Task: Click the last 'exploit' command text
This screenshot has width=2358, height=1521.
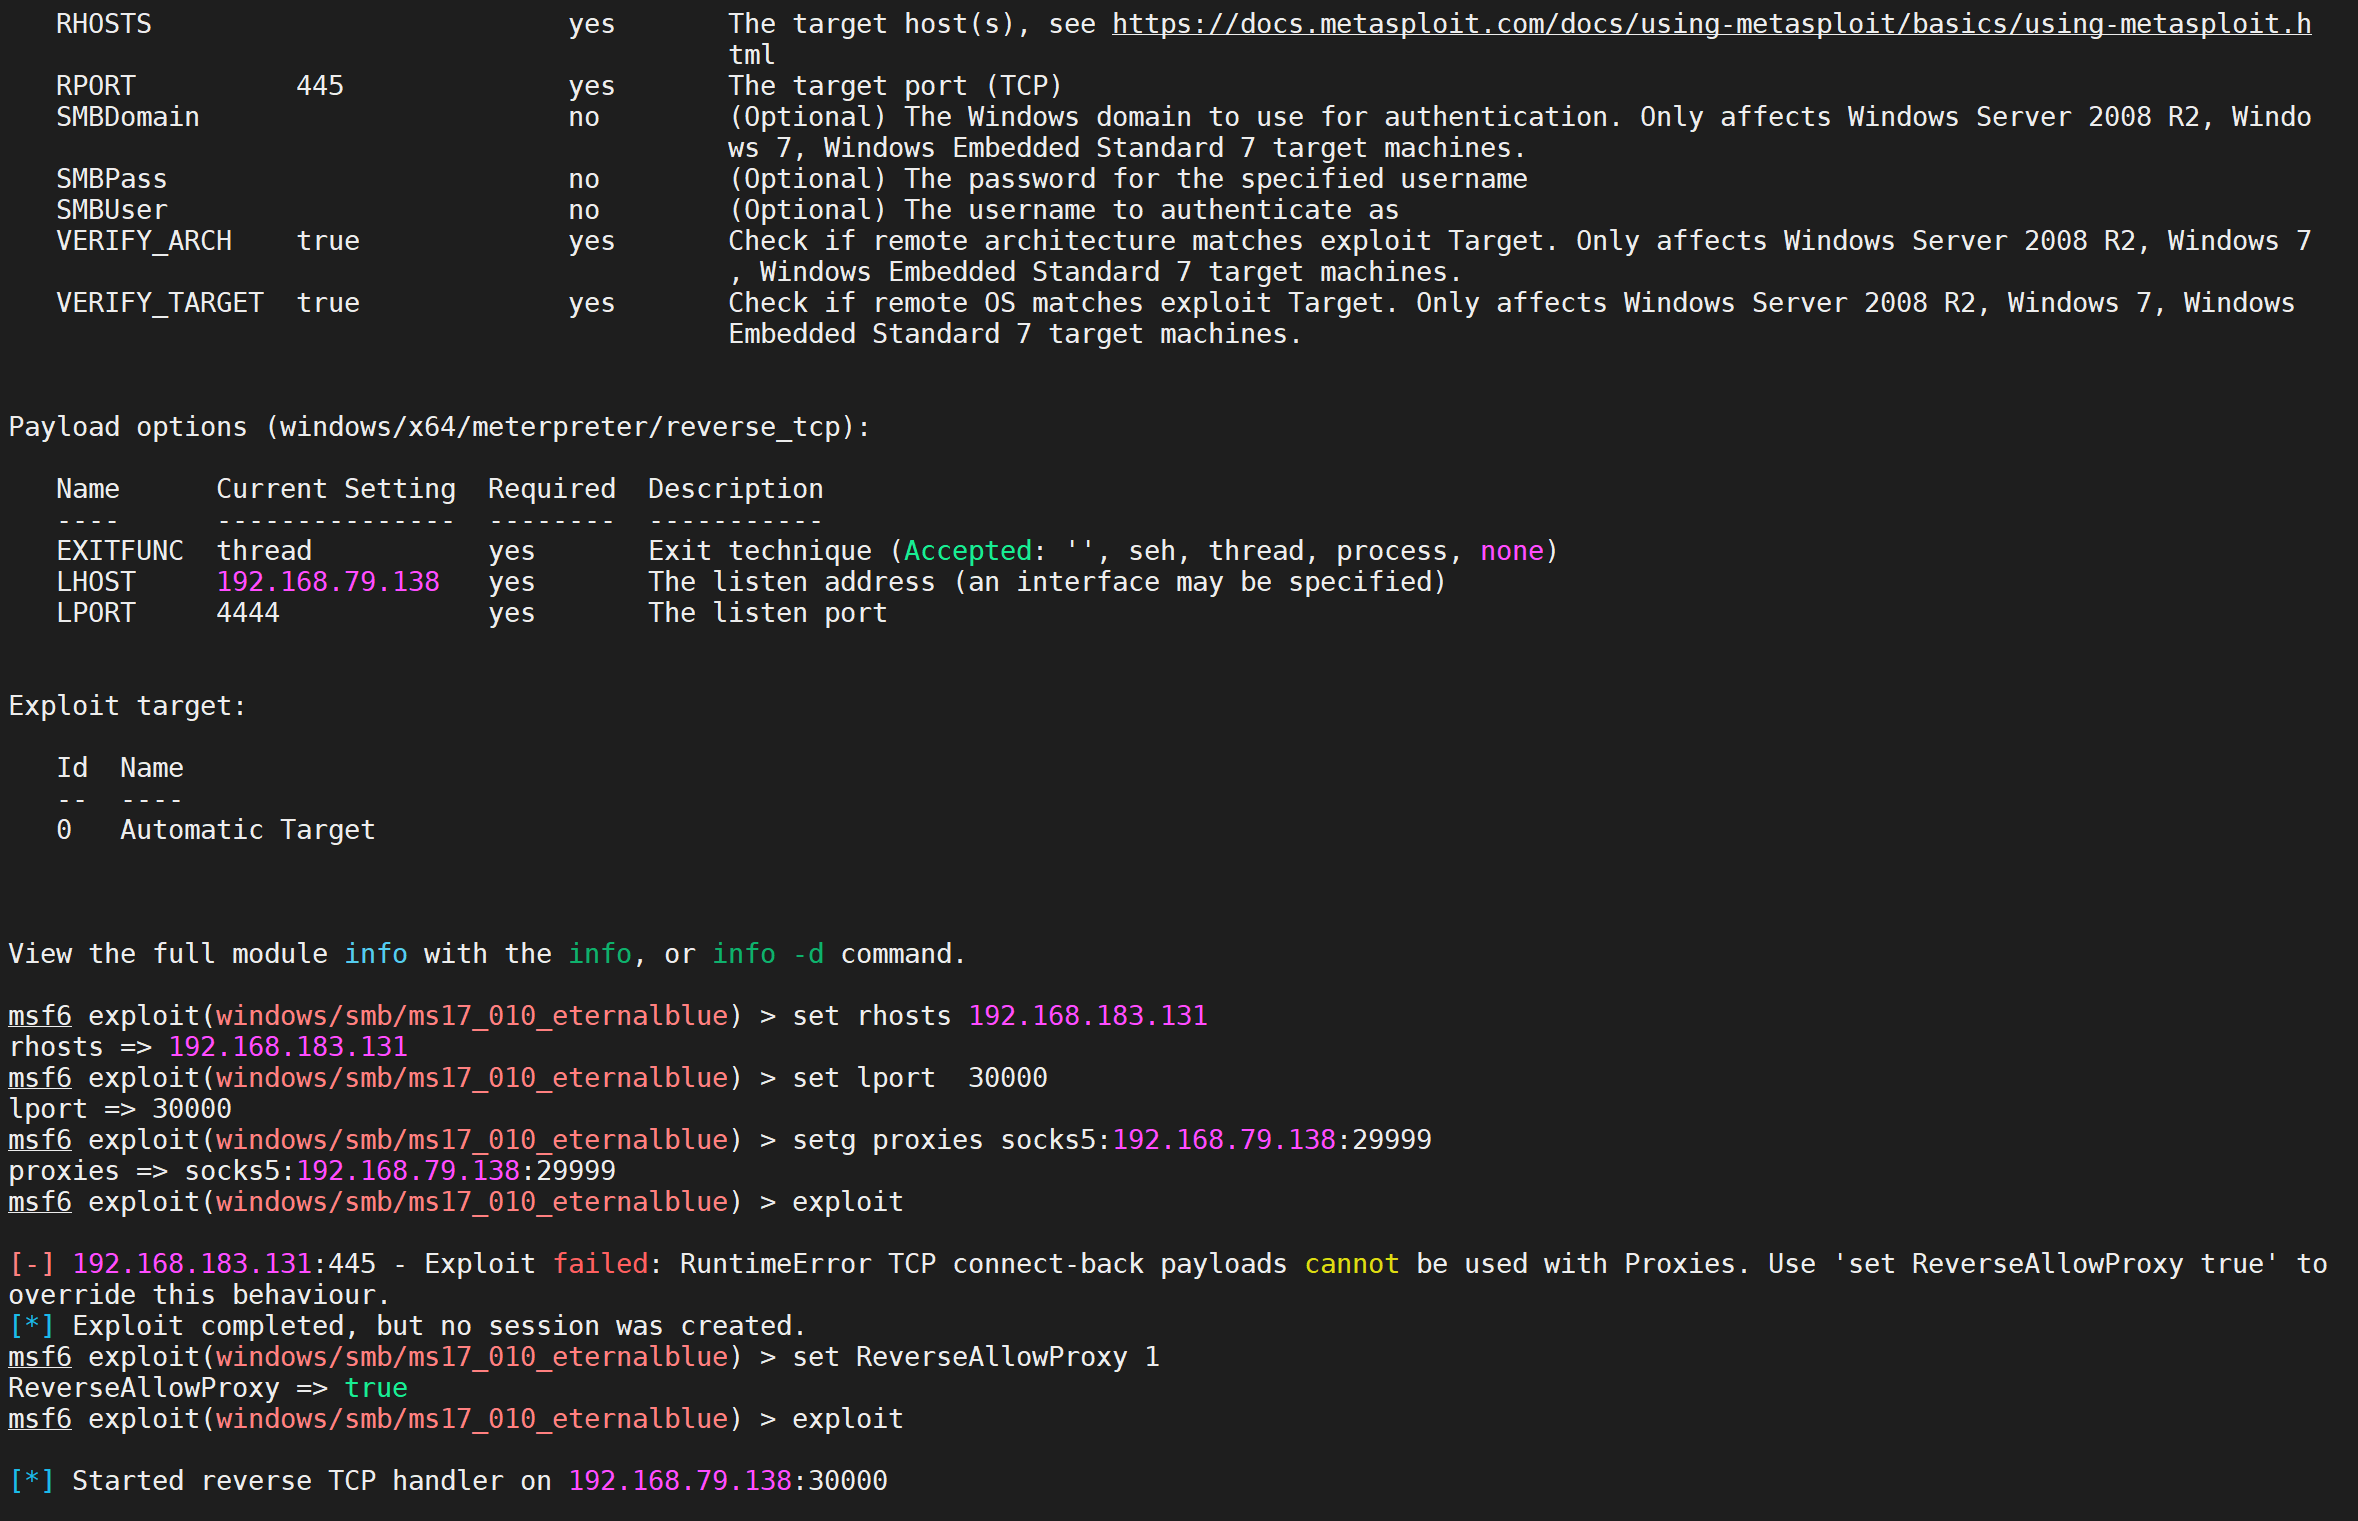Action: 847,1419
